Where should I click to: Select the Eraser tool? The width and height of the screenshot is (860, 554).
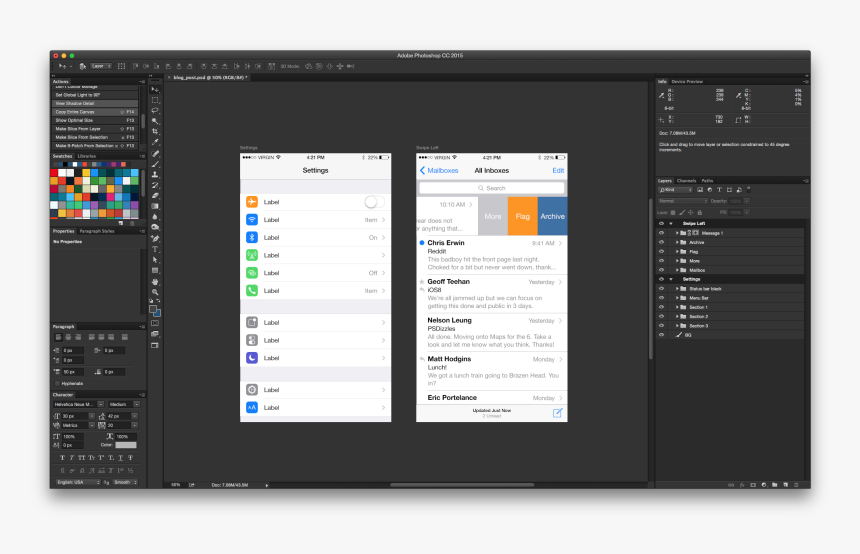(155, 196)
